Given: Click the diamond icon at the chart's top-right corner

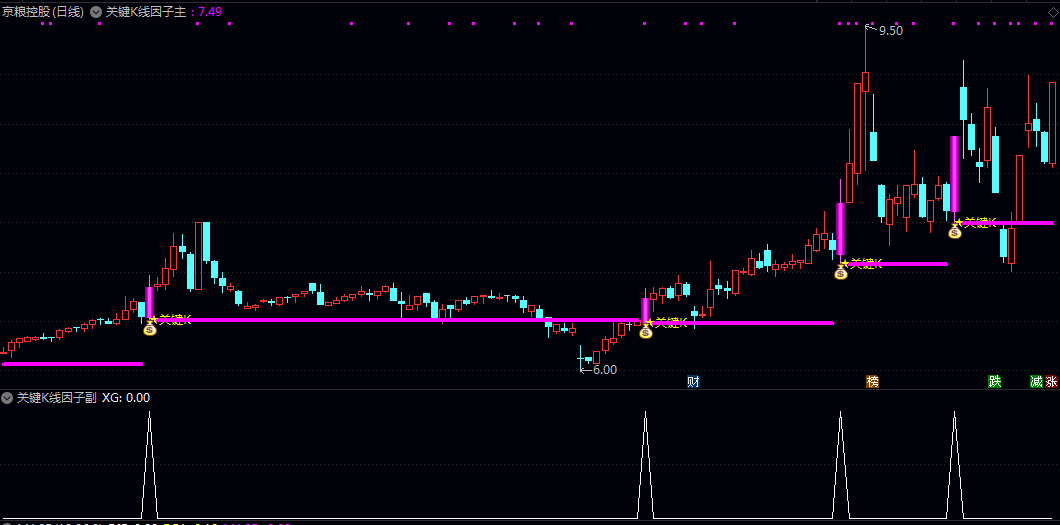Looking at the screenshot, I should [1053, 11].
